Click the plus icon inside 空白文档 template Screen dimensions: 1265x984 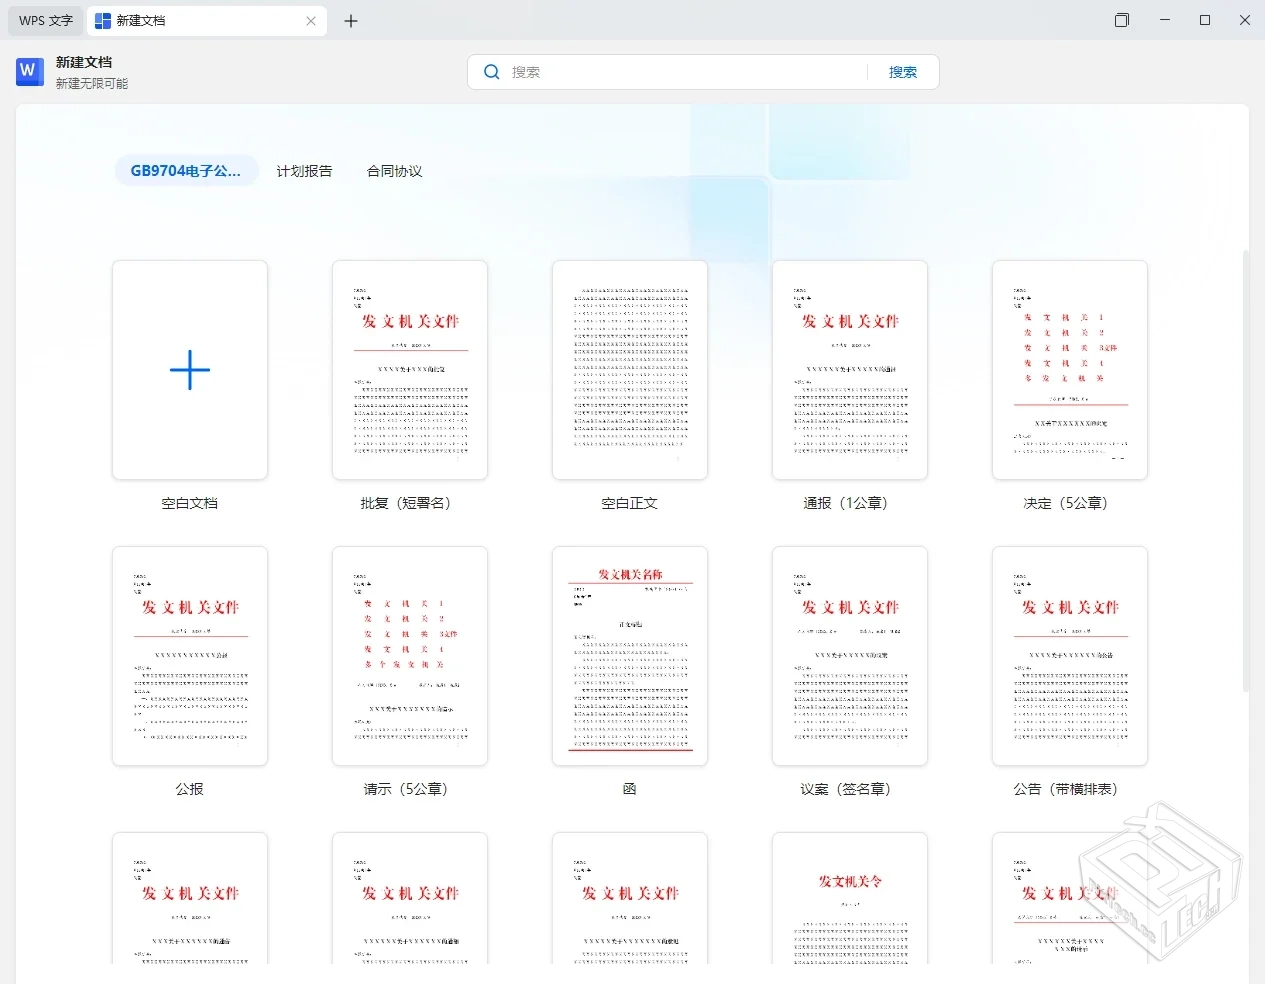(x=189, y=370)
